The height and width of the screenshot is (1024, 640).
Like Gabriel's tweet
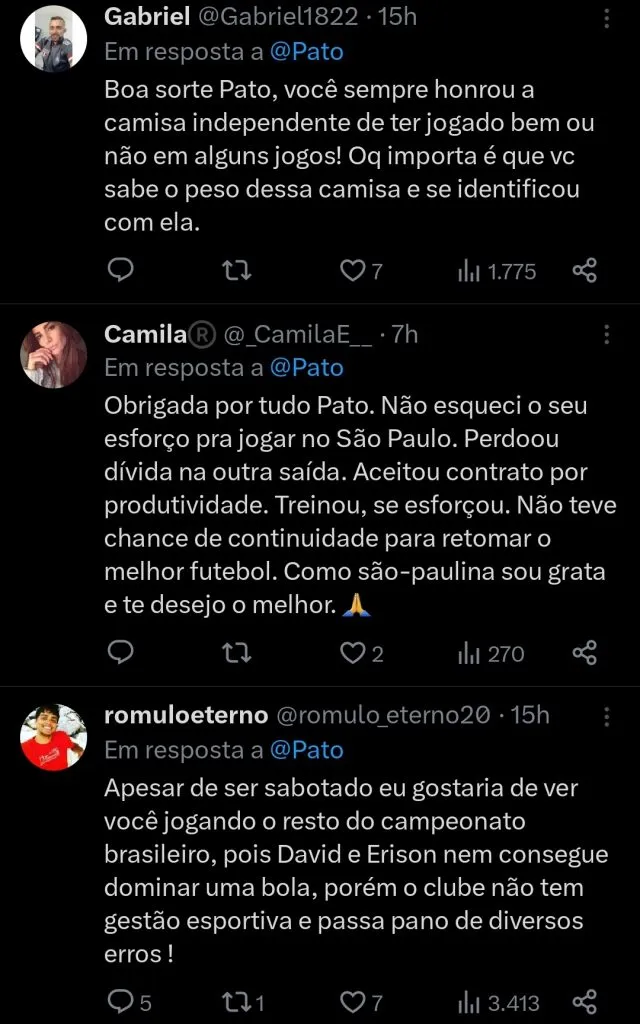(352, 270)
